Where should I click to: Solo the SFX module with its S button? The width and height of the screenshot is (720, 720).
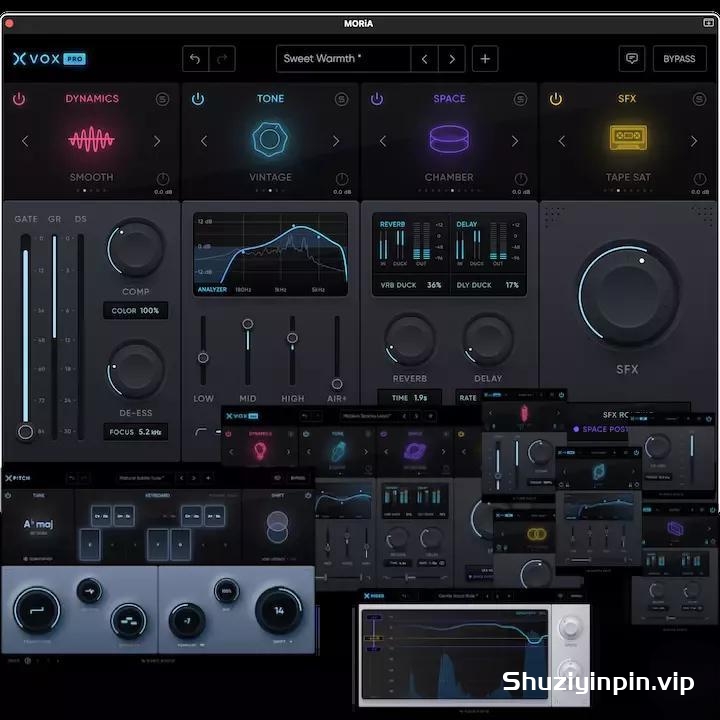coord(699,99)
